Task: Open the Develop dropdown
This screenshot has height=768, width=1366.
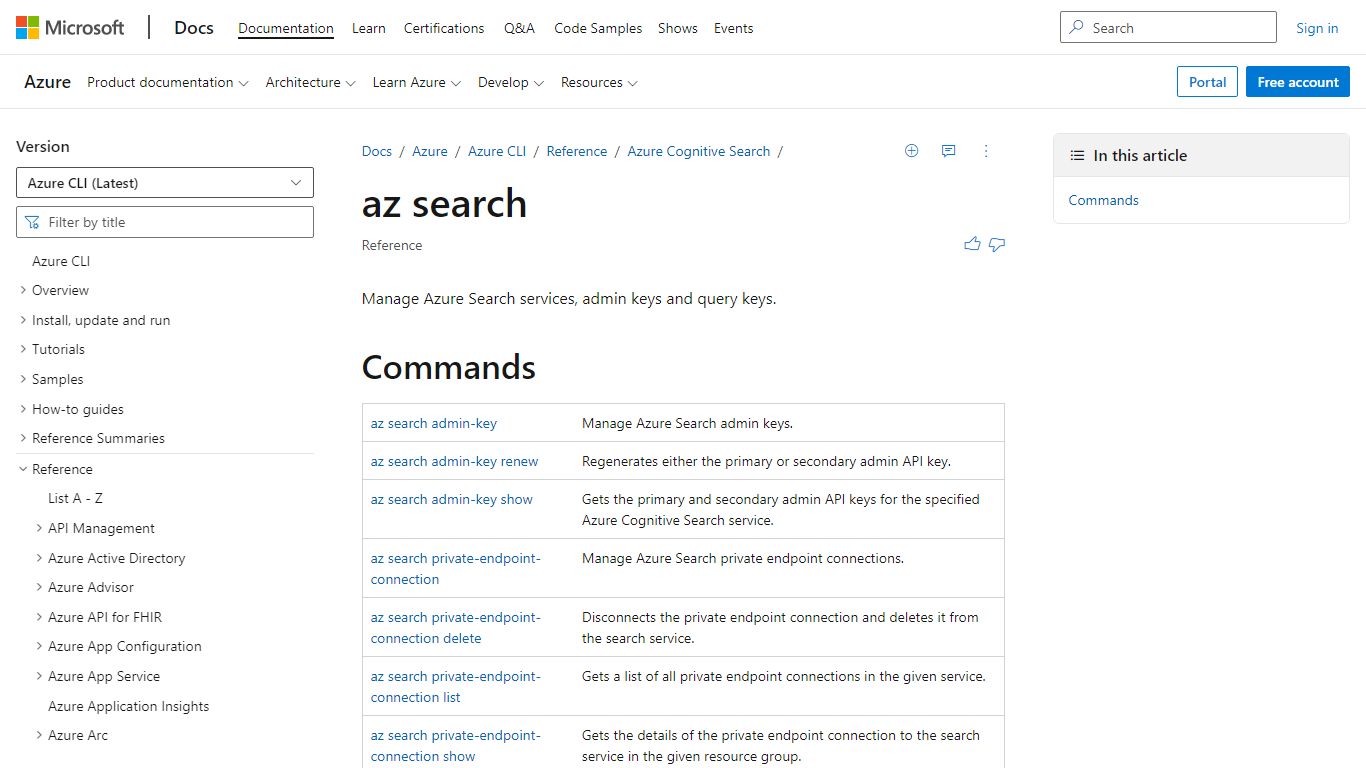Action: 510,82
